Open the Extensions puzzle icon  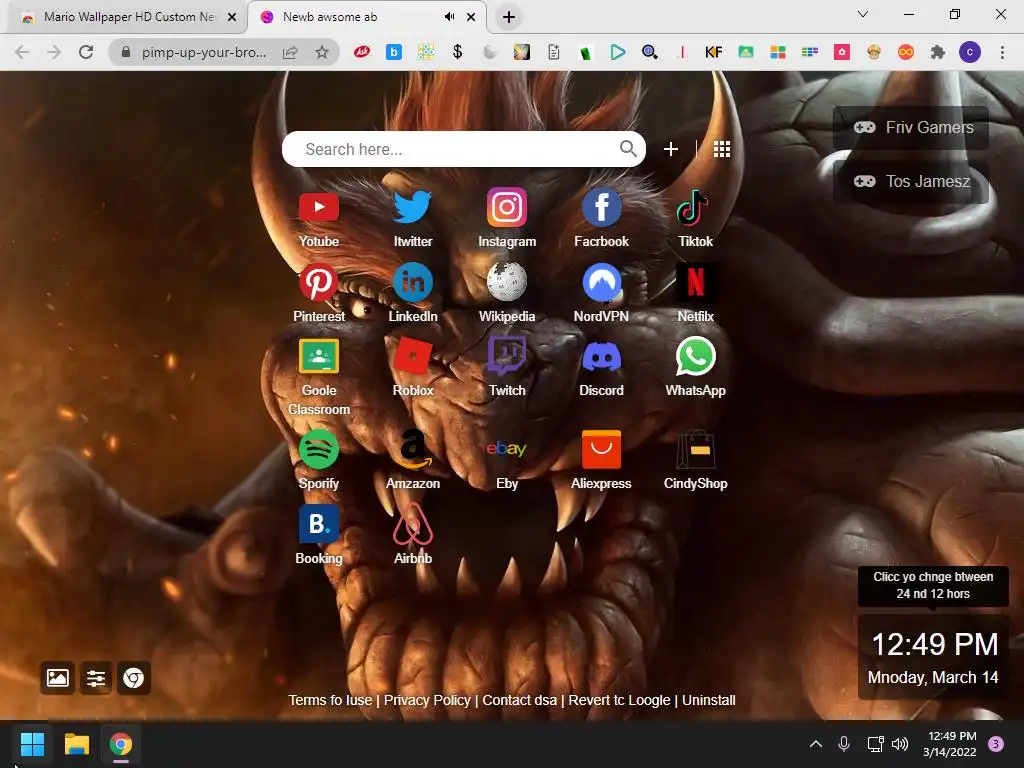pos(938,52)
